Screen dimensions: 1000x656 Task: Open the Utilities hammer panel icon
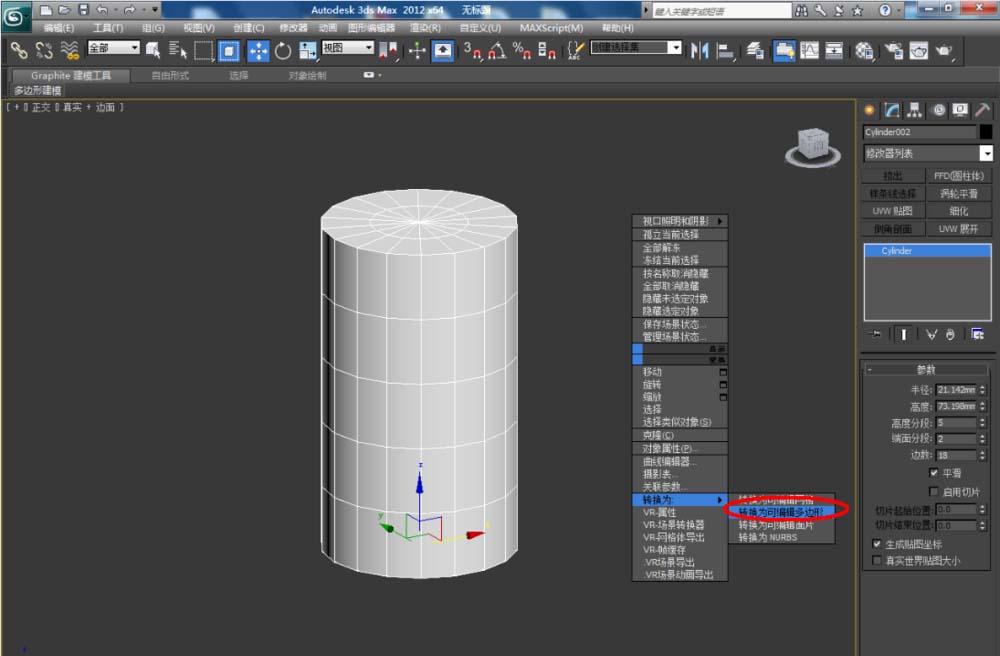tap(982, 111)
